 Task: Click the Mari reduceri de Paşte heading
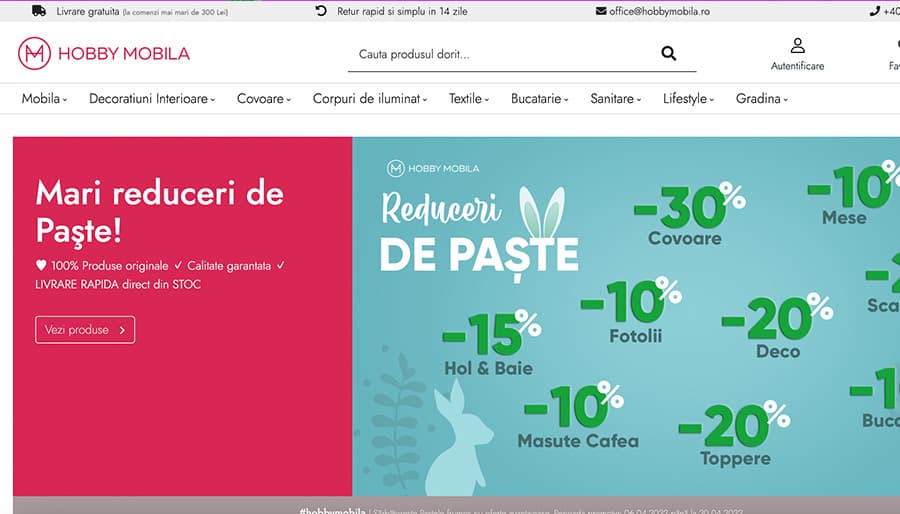pyautogui.click(x=160, y=211)
